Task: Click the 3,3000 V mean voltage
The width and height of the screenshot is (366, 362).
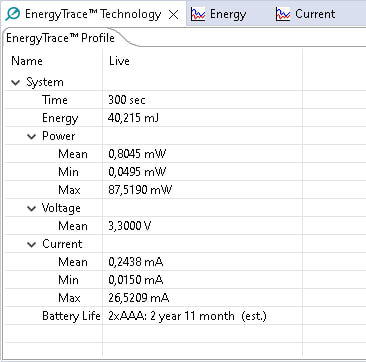Action: point(130,226)
